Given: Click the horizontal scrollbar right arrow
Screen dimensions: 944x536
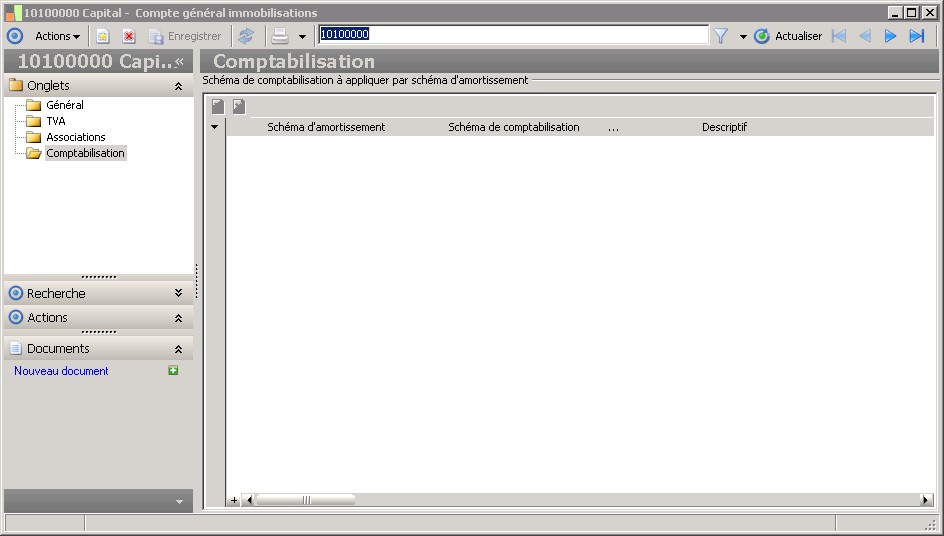Looking at the screenshot, I should pyautogui.click(x=926, y=500).
